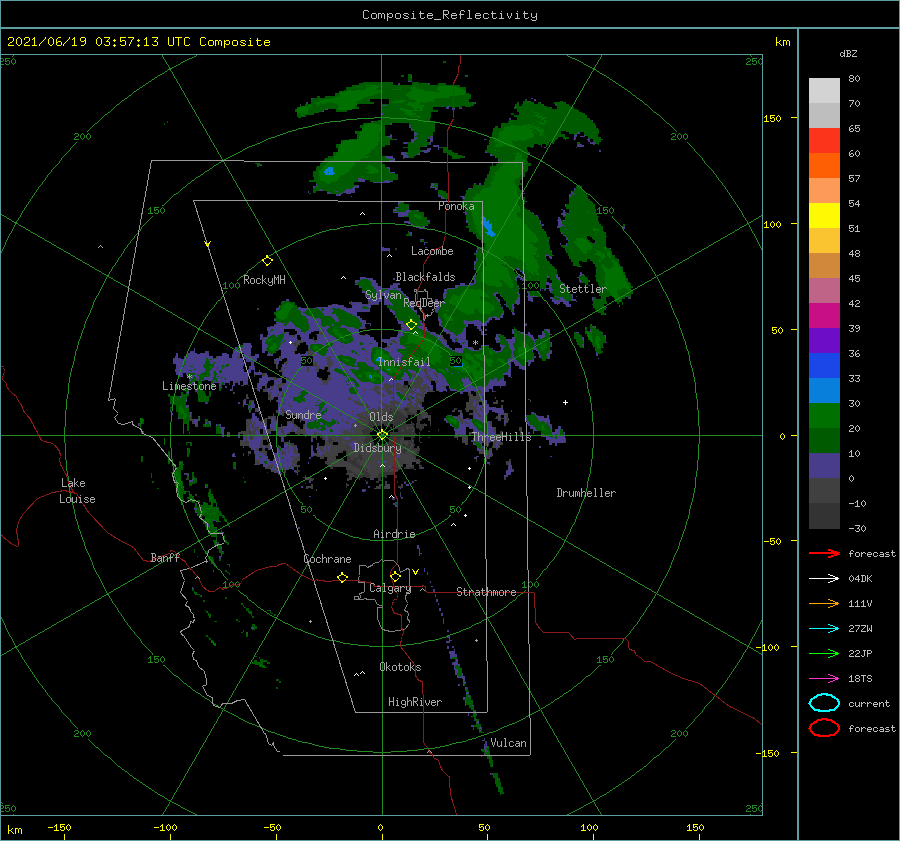This screenshot has width=900, height=841.
Task: Click the Limestone label
Action: pos(189,386)
